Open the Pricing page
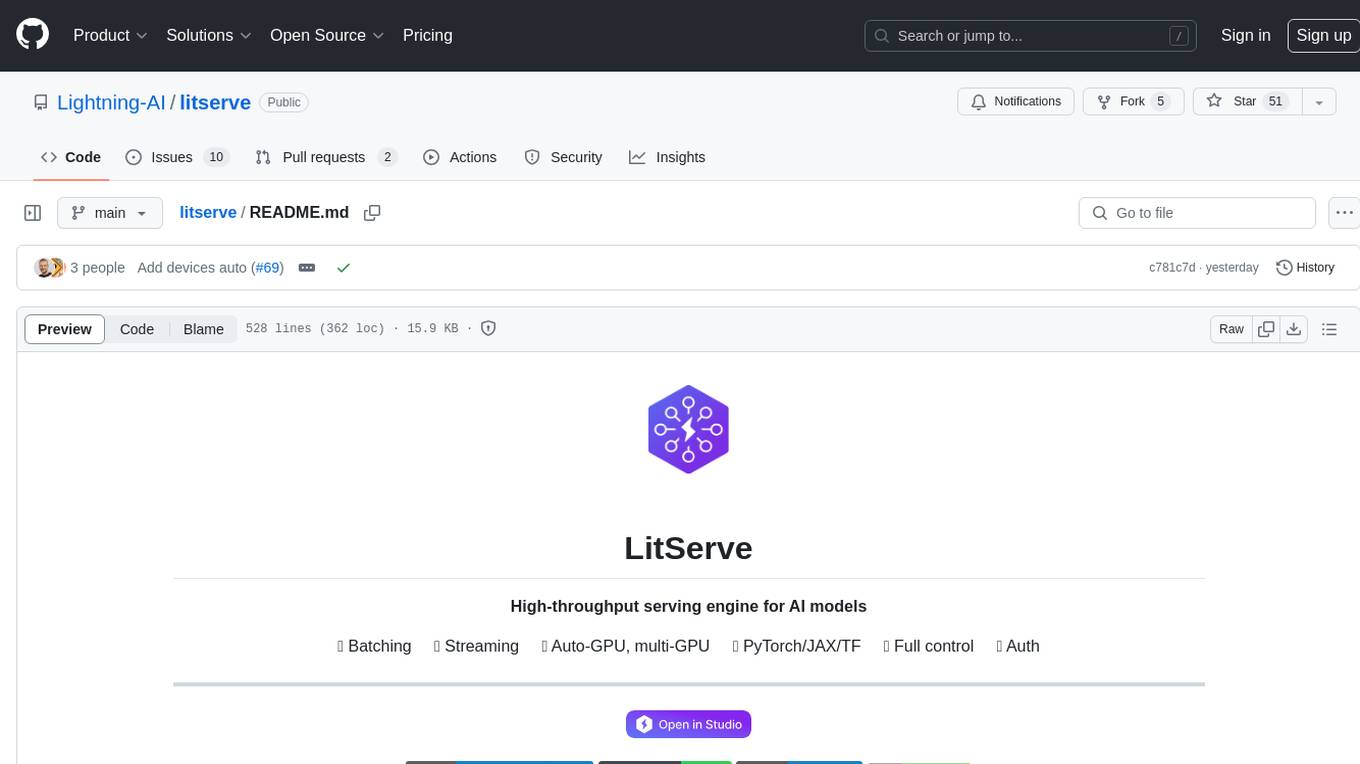This screenshot has height=764, width=1360. (427, 35)
